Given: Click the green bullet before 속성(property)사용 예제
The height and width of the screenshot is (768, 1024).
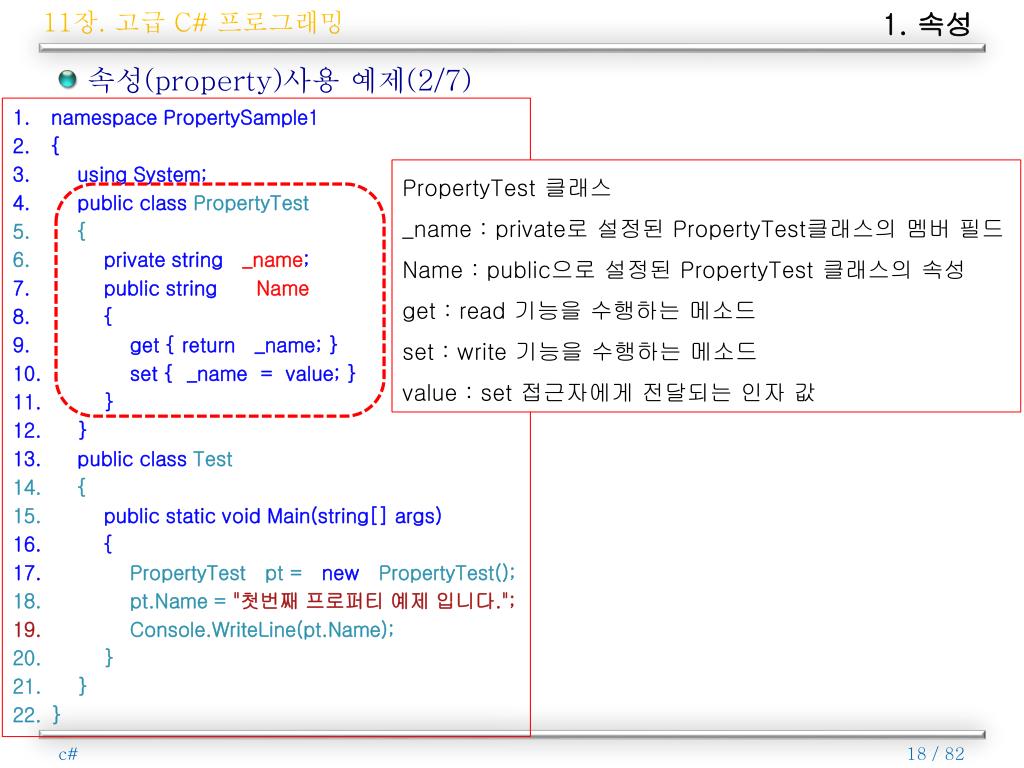Looking at the screenshot, I should (67, 79).
